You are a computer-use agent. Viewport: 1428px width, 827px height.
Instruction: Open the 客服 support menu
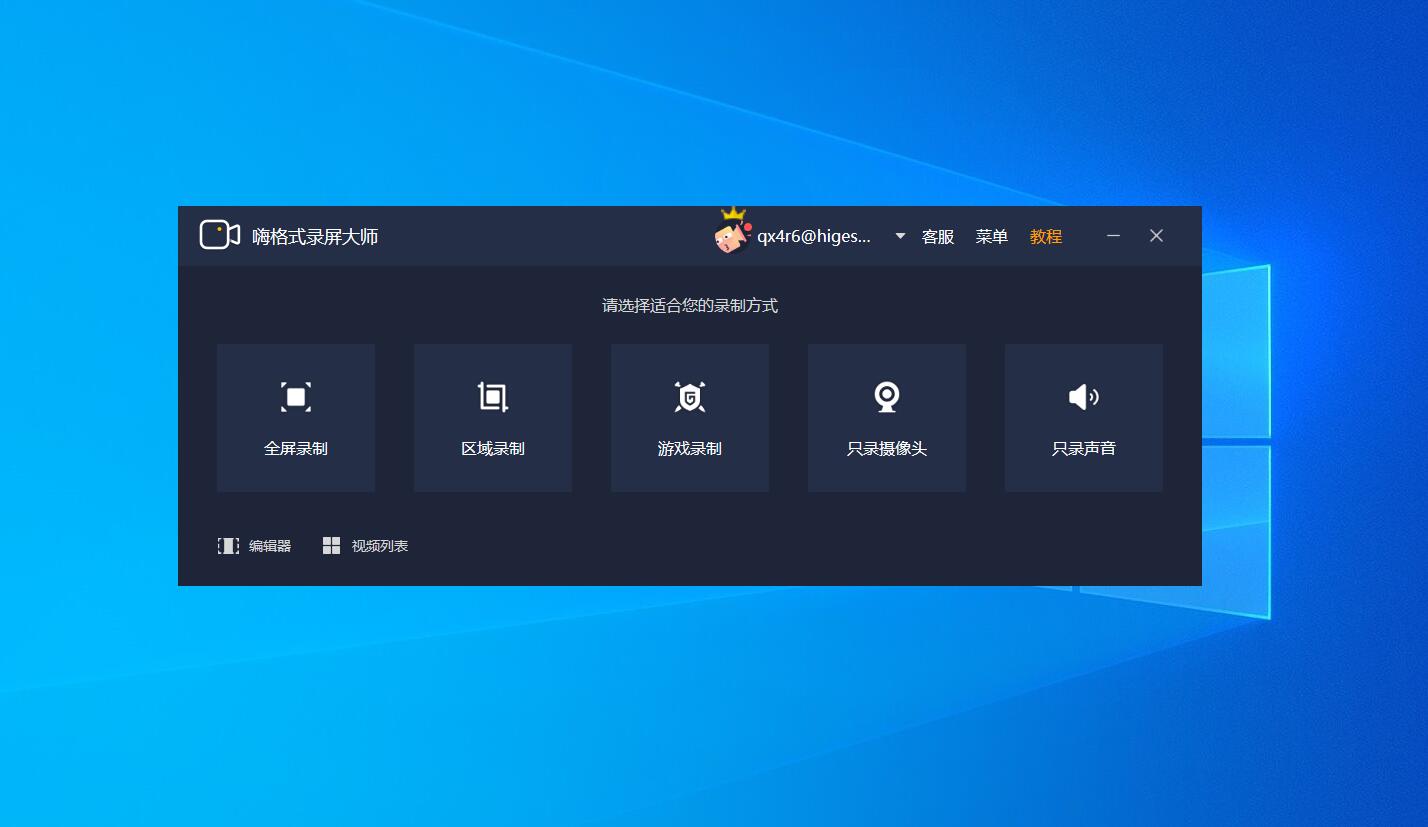point(938,236)
